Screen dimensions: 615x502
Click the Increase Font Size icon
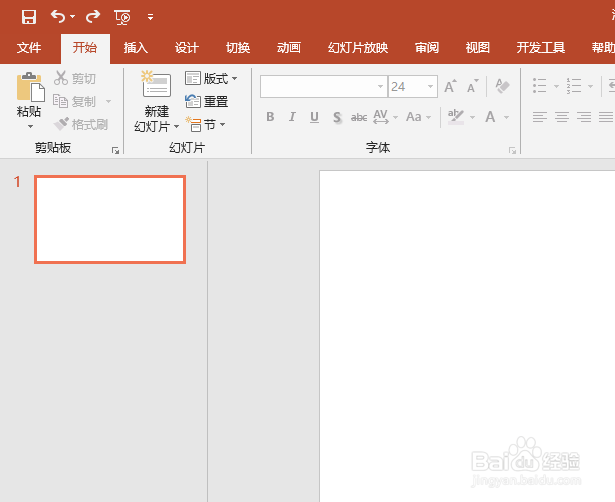[x=450, y=86]
